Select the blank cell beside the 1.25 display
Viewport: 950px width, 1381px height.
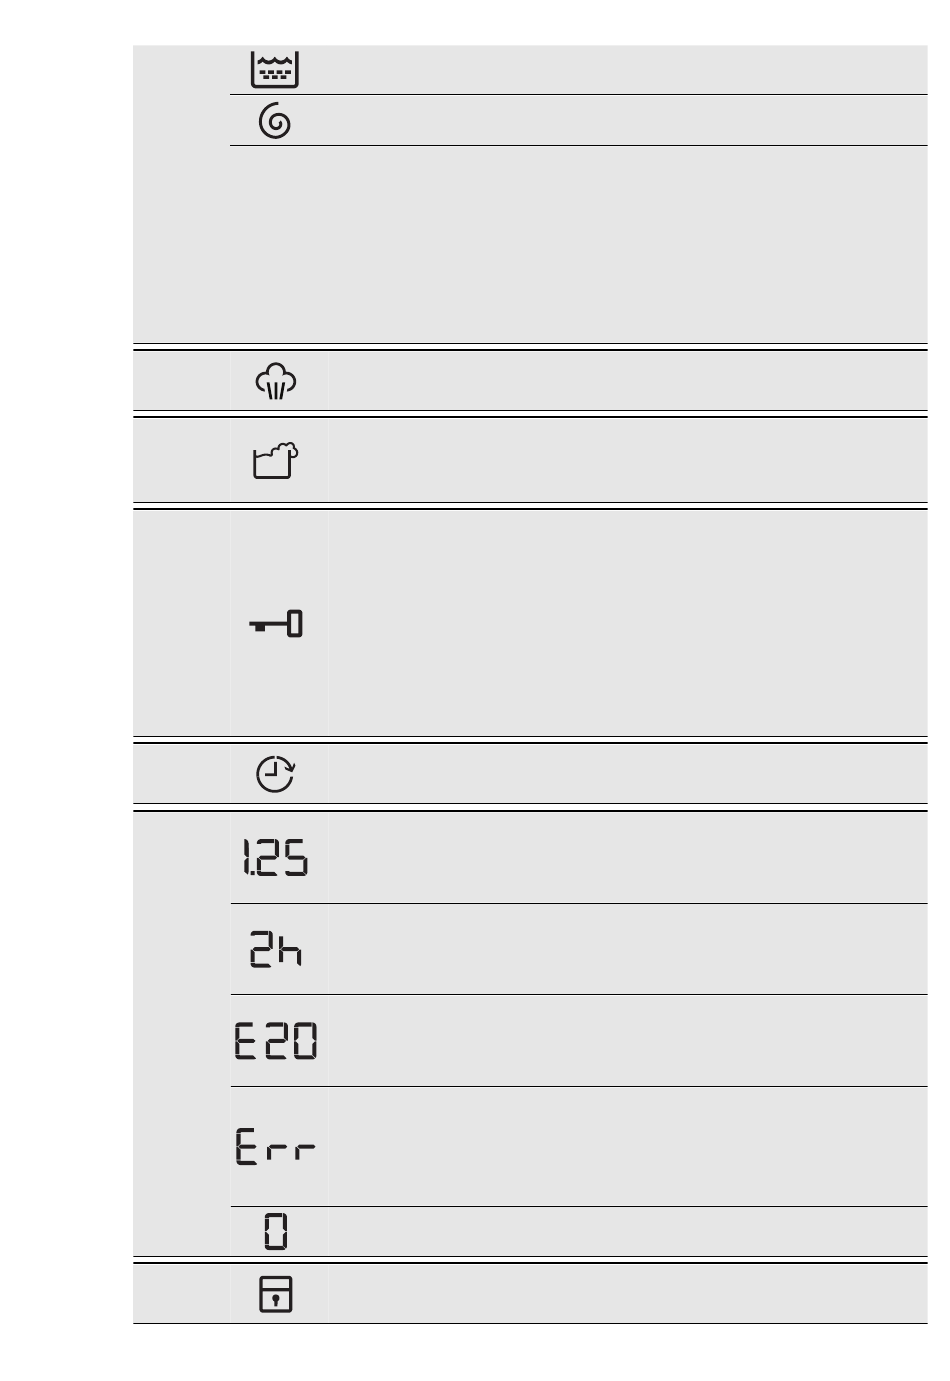pyautogui.click(x=627, y=858)
